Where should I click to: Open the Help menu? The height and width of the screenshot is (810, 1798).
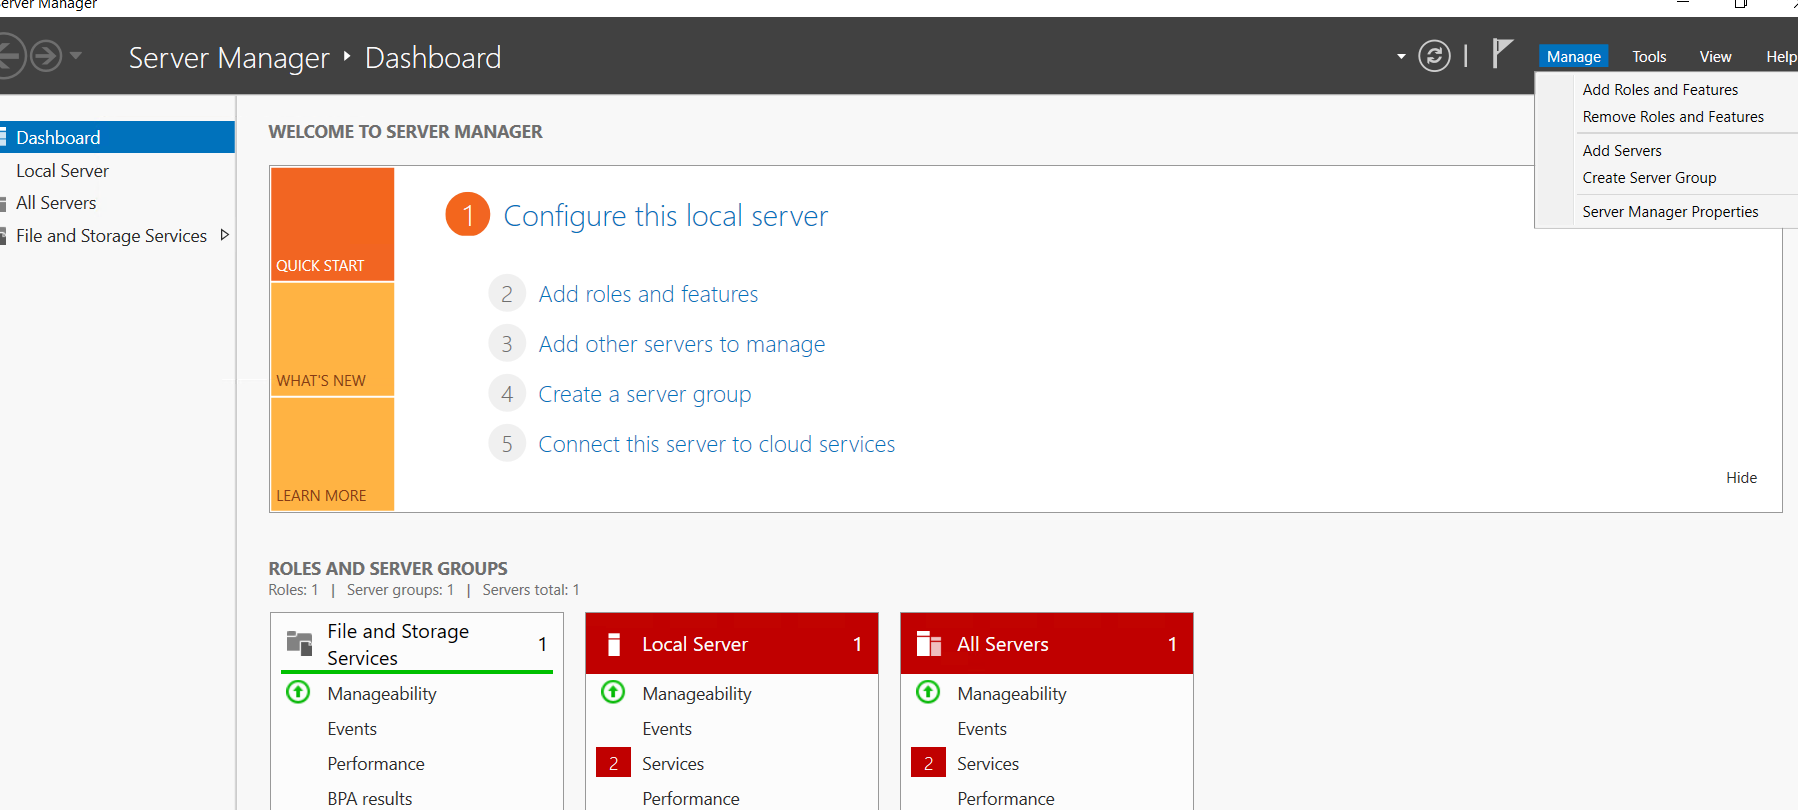coord(1781,57)
